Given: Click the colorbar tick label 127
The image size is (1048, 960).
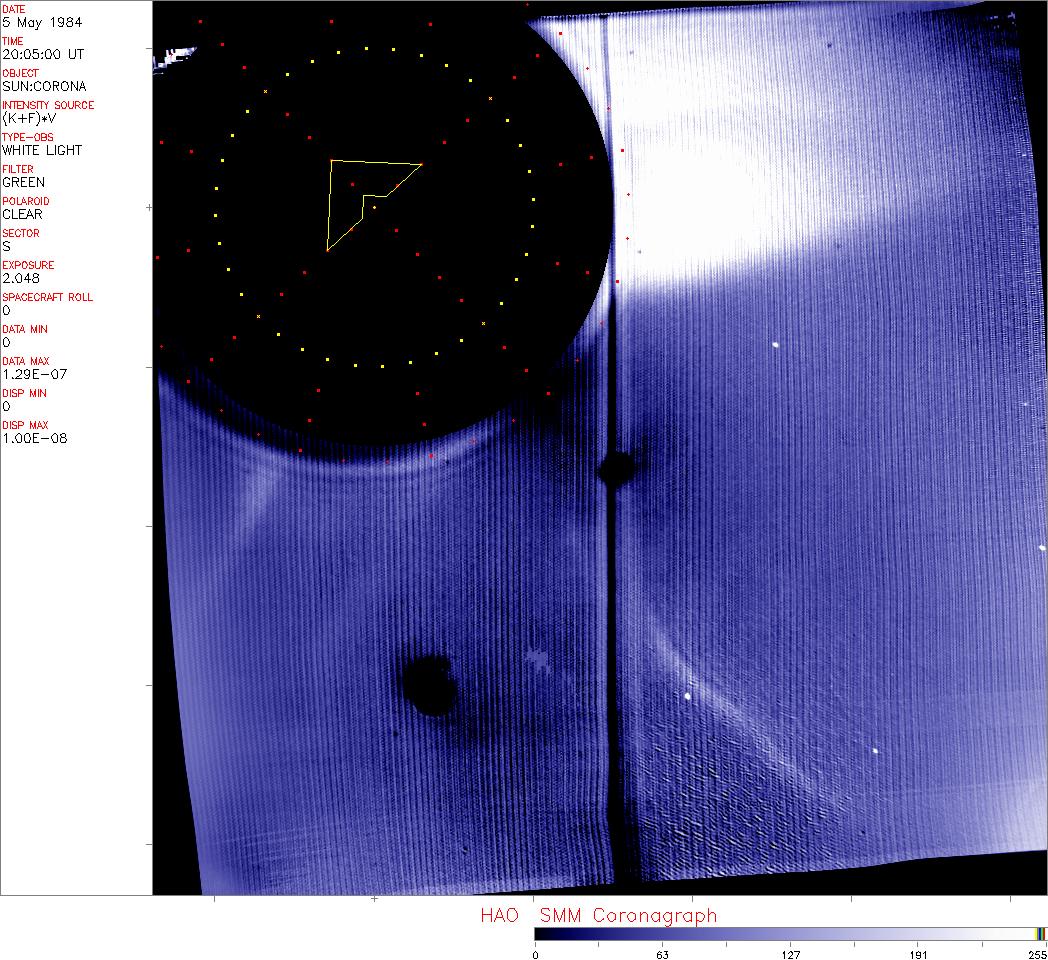Looking at the screenshot, I should tap(790, 955).
